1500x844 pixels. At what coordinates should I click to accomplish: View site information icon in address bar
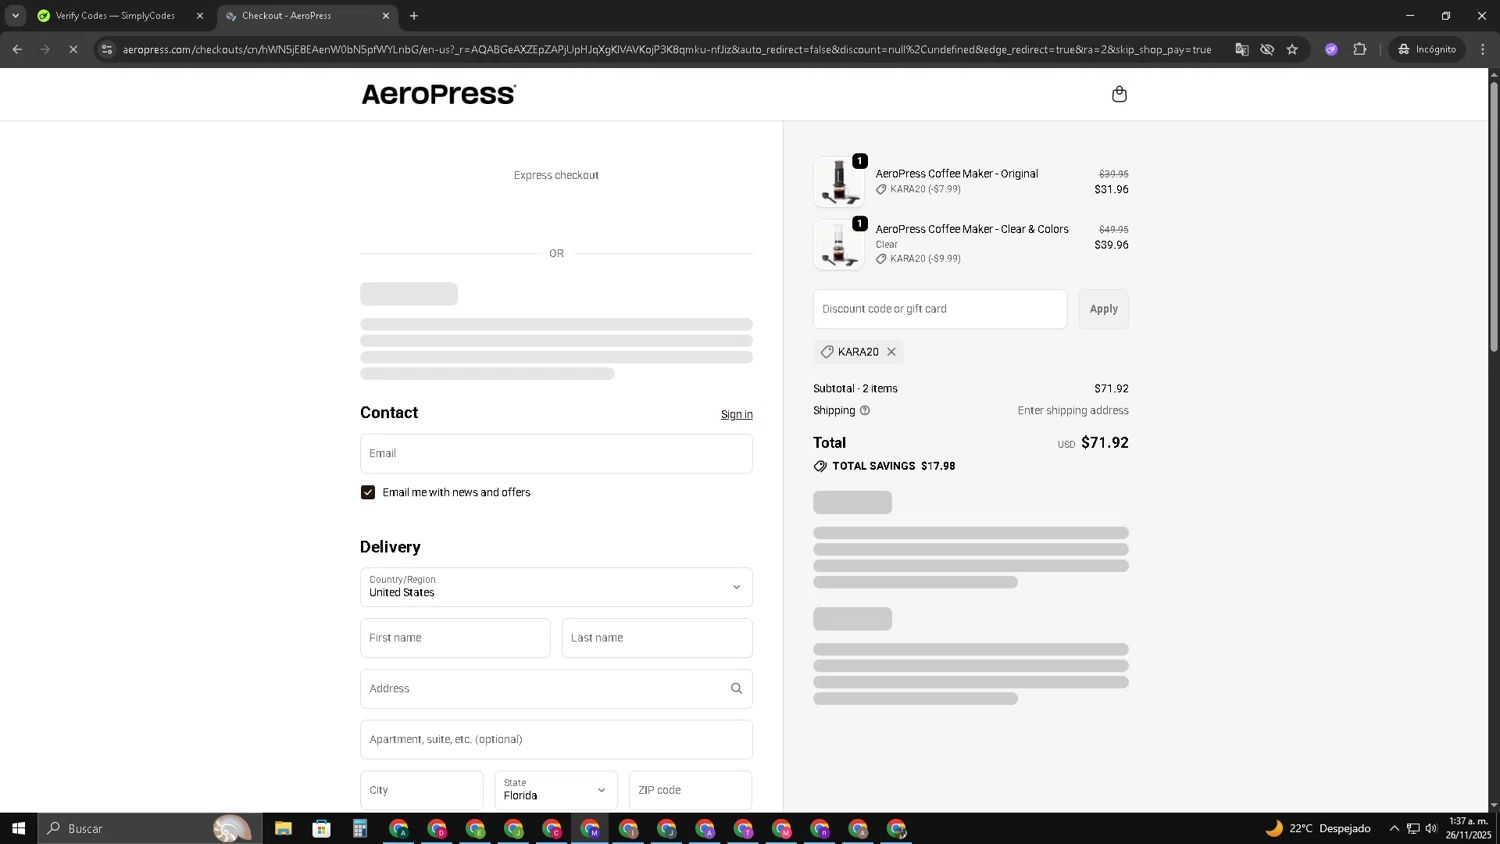pyautogui.click(x=107, y=49)
